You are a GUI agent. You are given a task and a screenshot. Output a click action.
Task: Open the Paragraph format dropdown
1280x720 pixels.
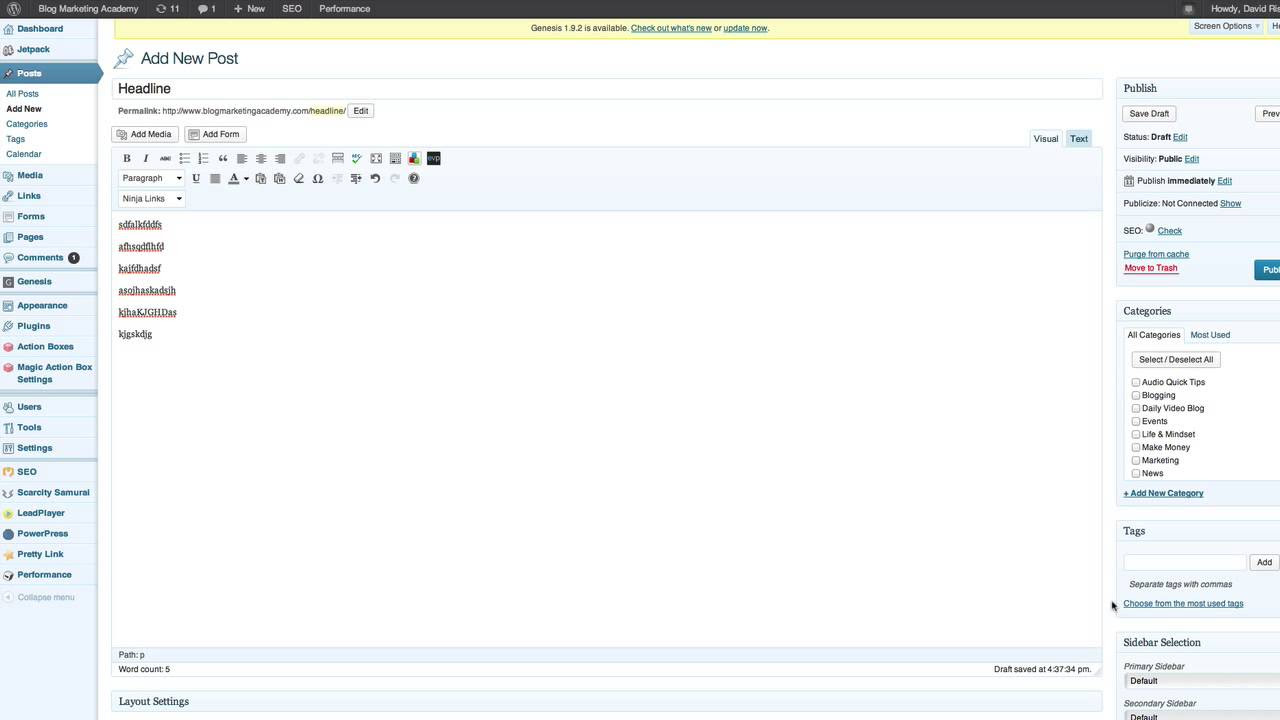click(x=152, y=178)
